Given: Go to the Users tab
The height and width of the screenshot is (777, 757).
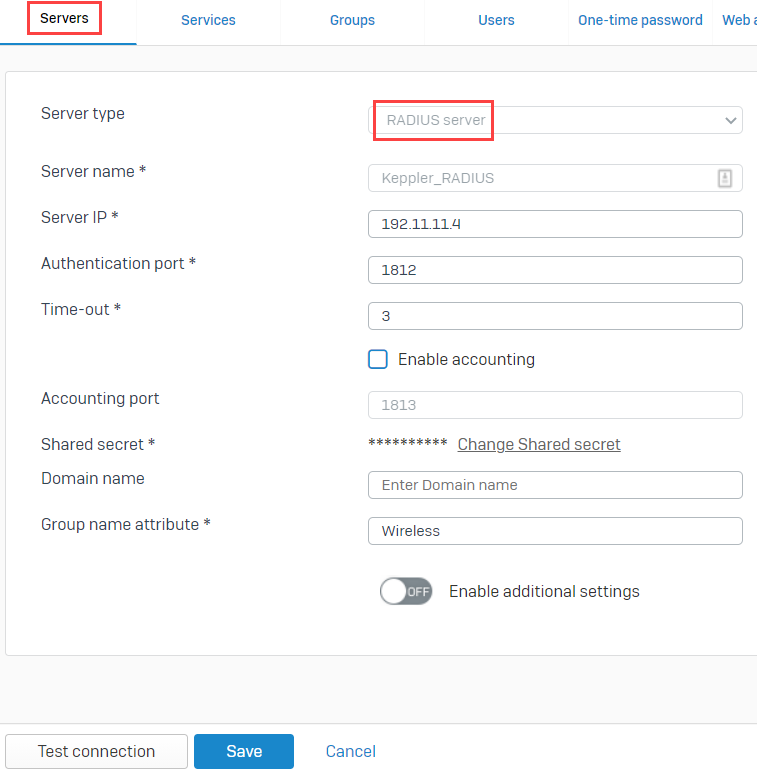Looking at the screenshot, I should click(496, 20).
